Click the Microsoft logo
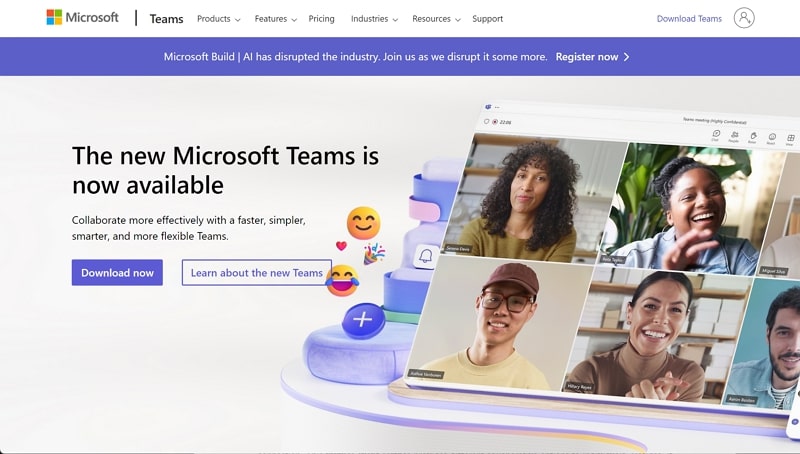The width and height of the screenshot is (800, 454). [83, 17]
